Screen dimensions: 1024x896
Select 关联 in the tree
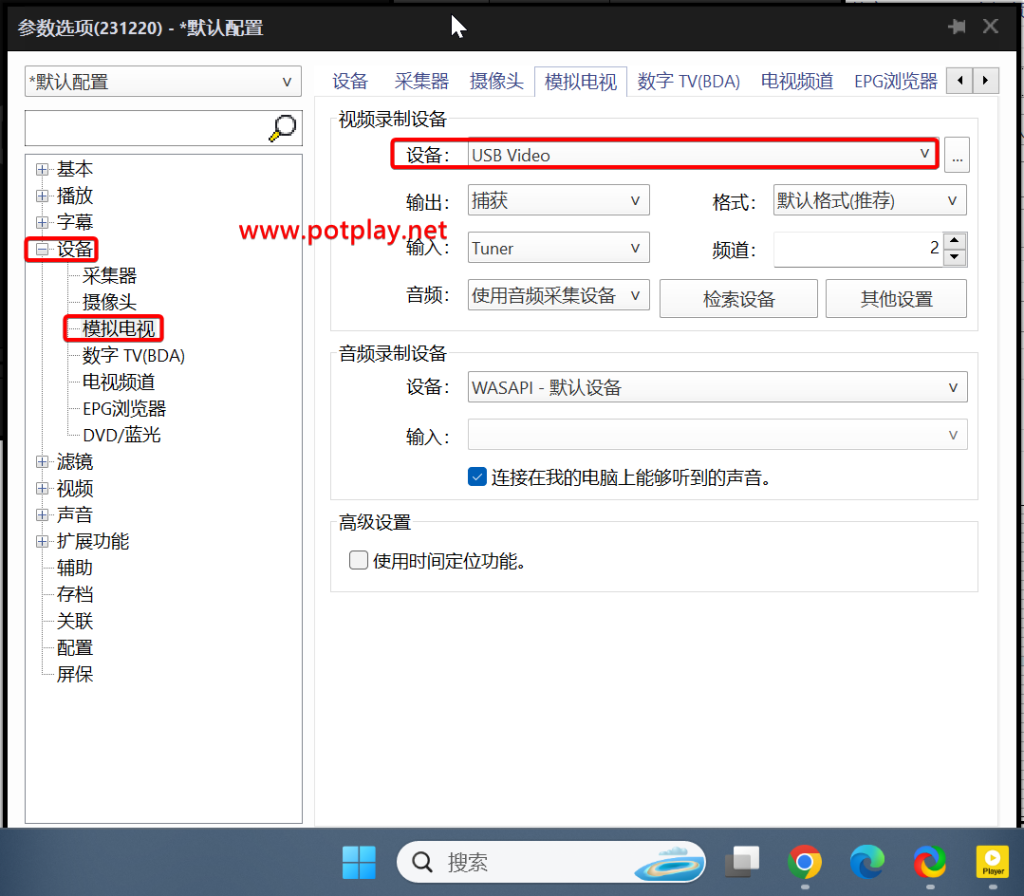pyautogui.click(x=74, y=621)
